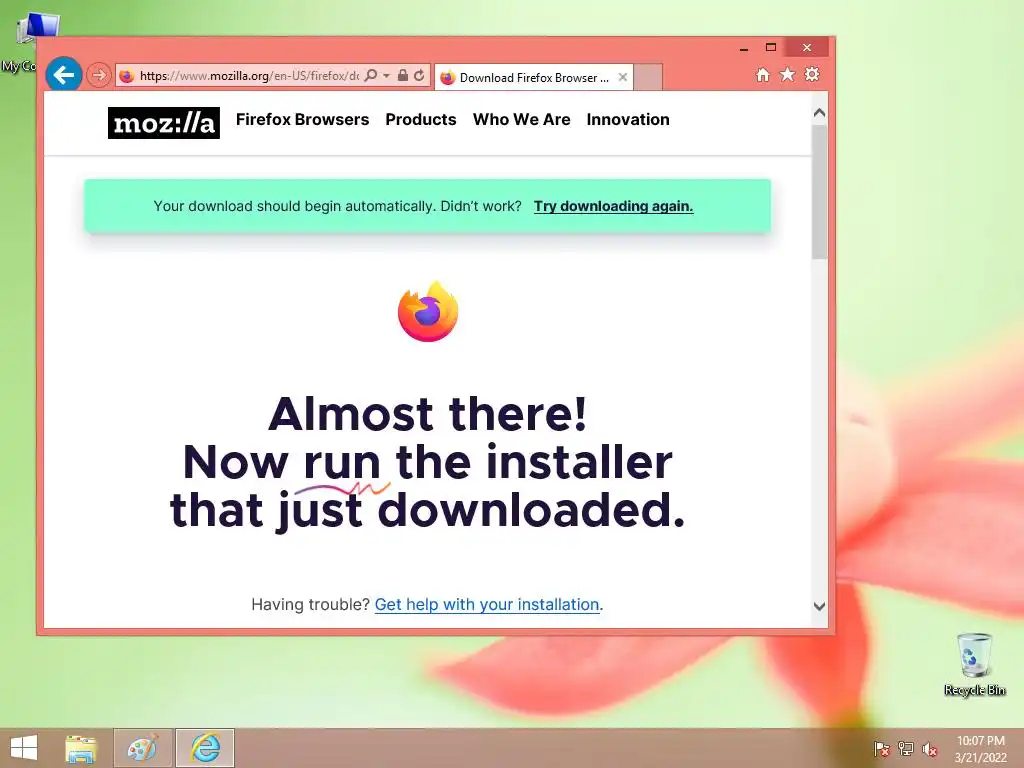Open the taskbar clock showing 10:07 PM

(x=981, y=748)
